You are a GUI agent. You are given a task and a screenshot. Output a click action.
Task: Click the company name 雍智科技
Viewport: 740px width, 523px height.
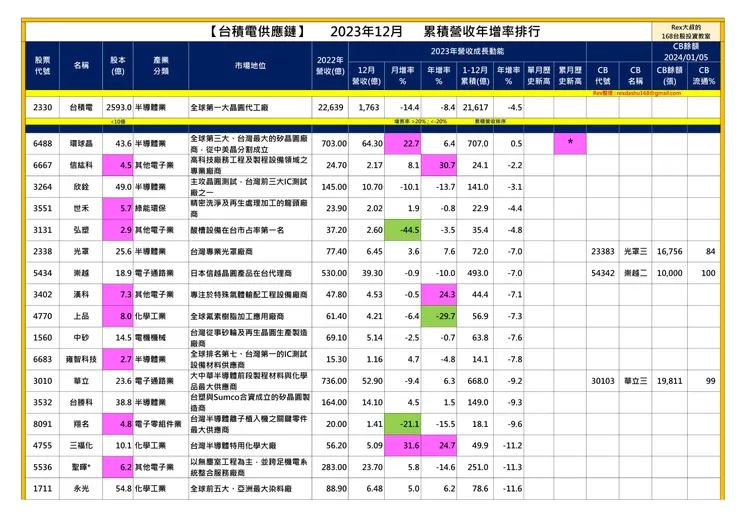point(81,359)
